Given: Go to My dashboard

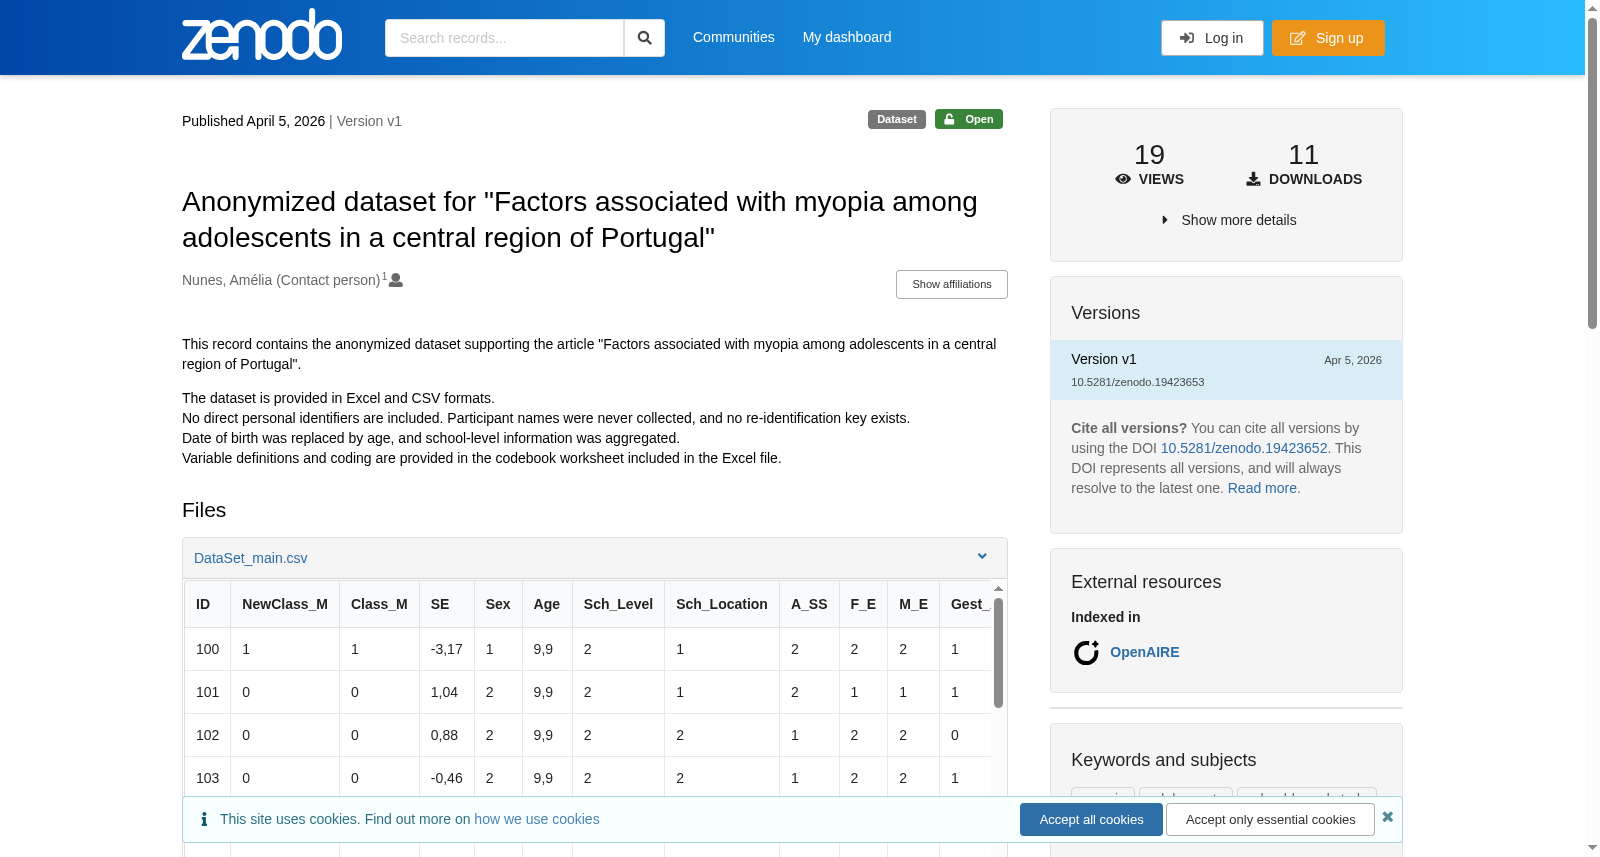Looking at the screenshot, I should coord(847,37).
